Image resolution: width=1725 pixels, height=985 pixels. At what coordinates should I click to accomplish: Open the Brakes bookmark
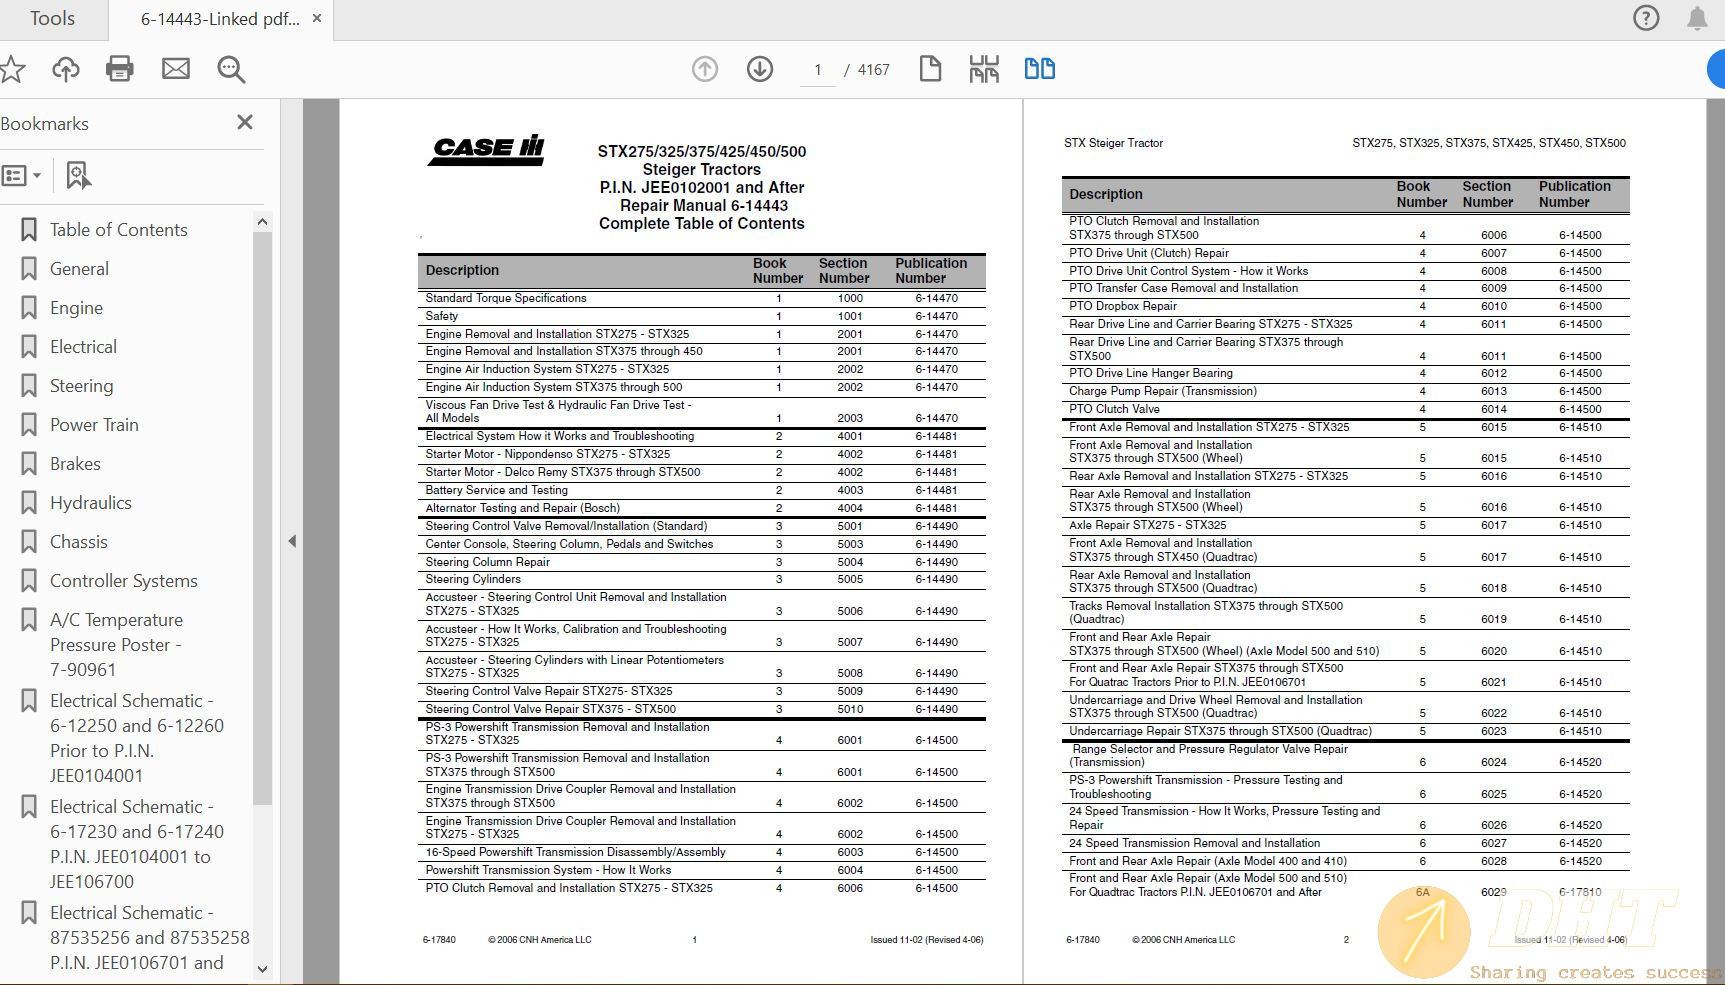point(75,464)
